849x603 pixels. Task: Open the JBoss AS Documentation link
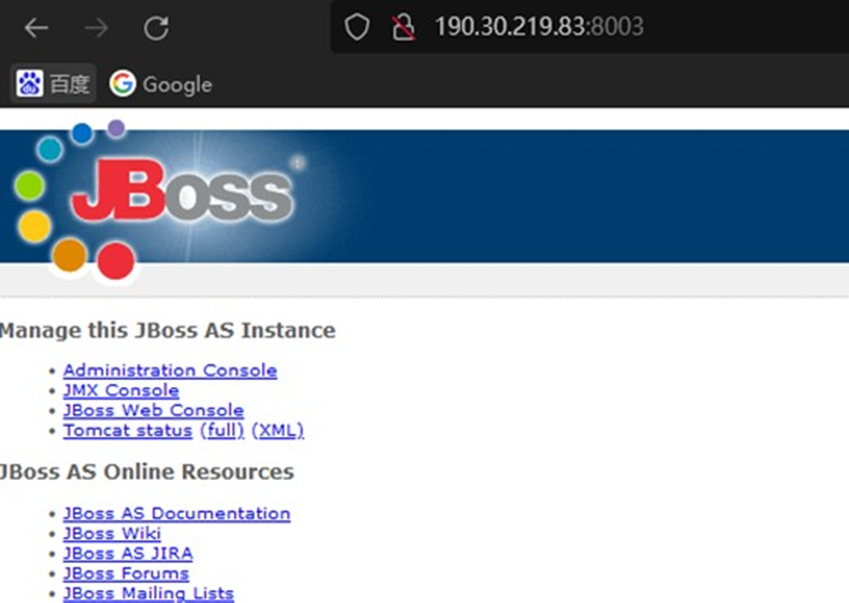click(x=177, y=513)
